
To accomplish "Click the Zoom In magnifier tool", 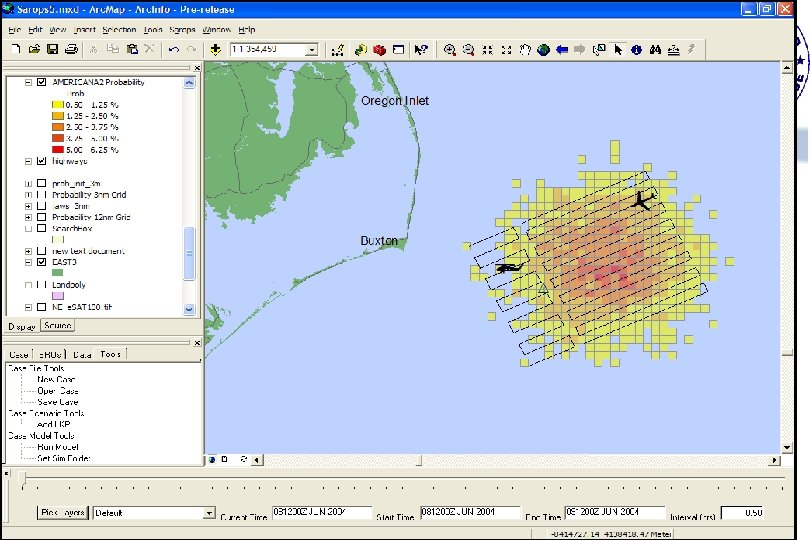I will [x=450, y=49].
